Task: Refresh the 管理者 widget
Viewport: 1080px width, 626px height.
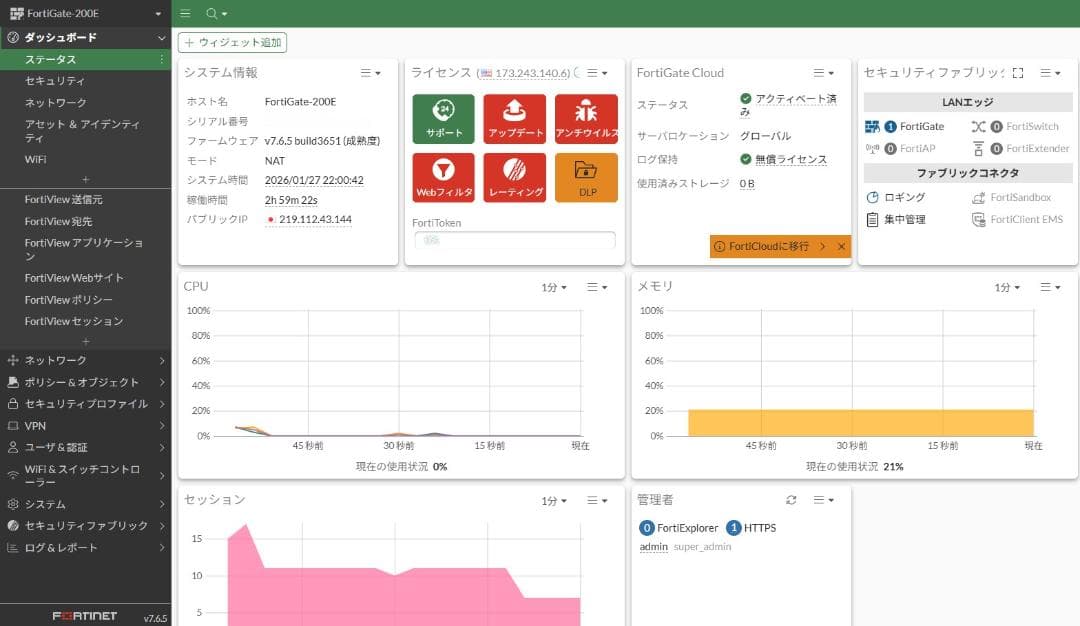Action: (791, 500)
